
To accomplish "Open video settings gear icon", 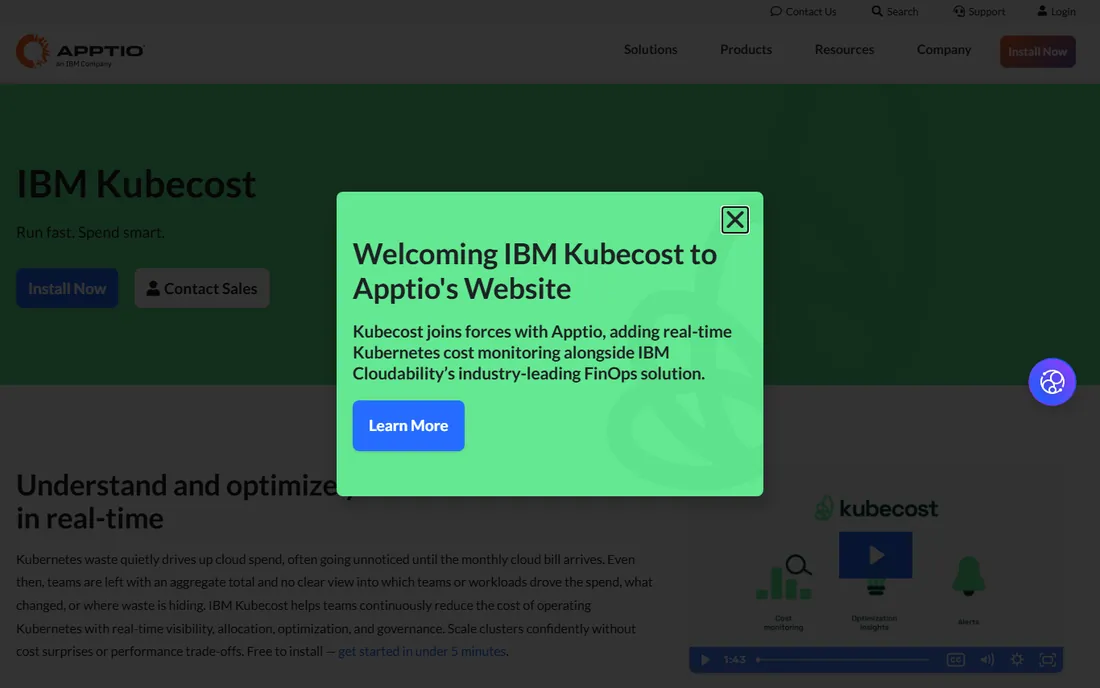I will click(1017, 660).
